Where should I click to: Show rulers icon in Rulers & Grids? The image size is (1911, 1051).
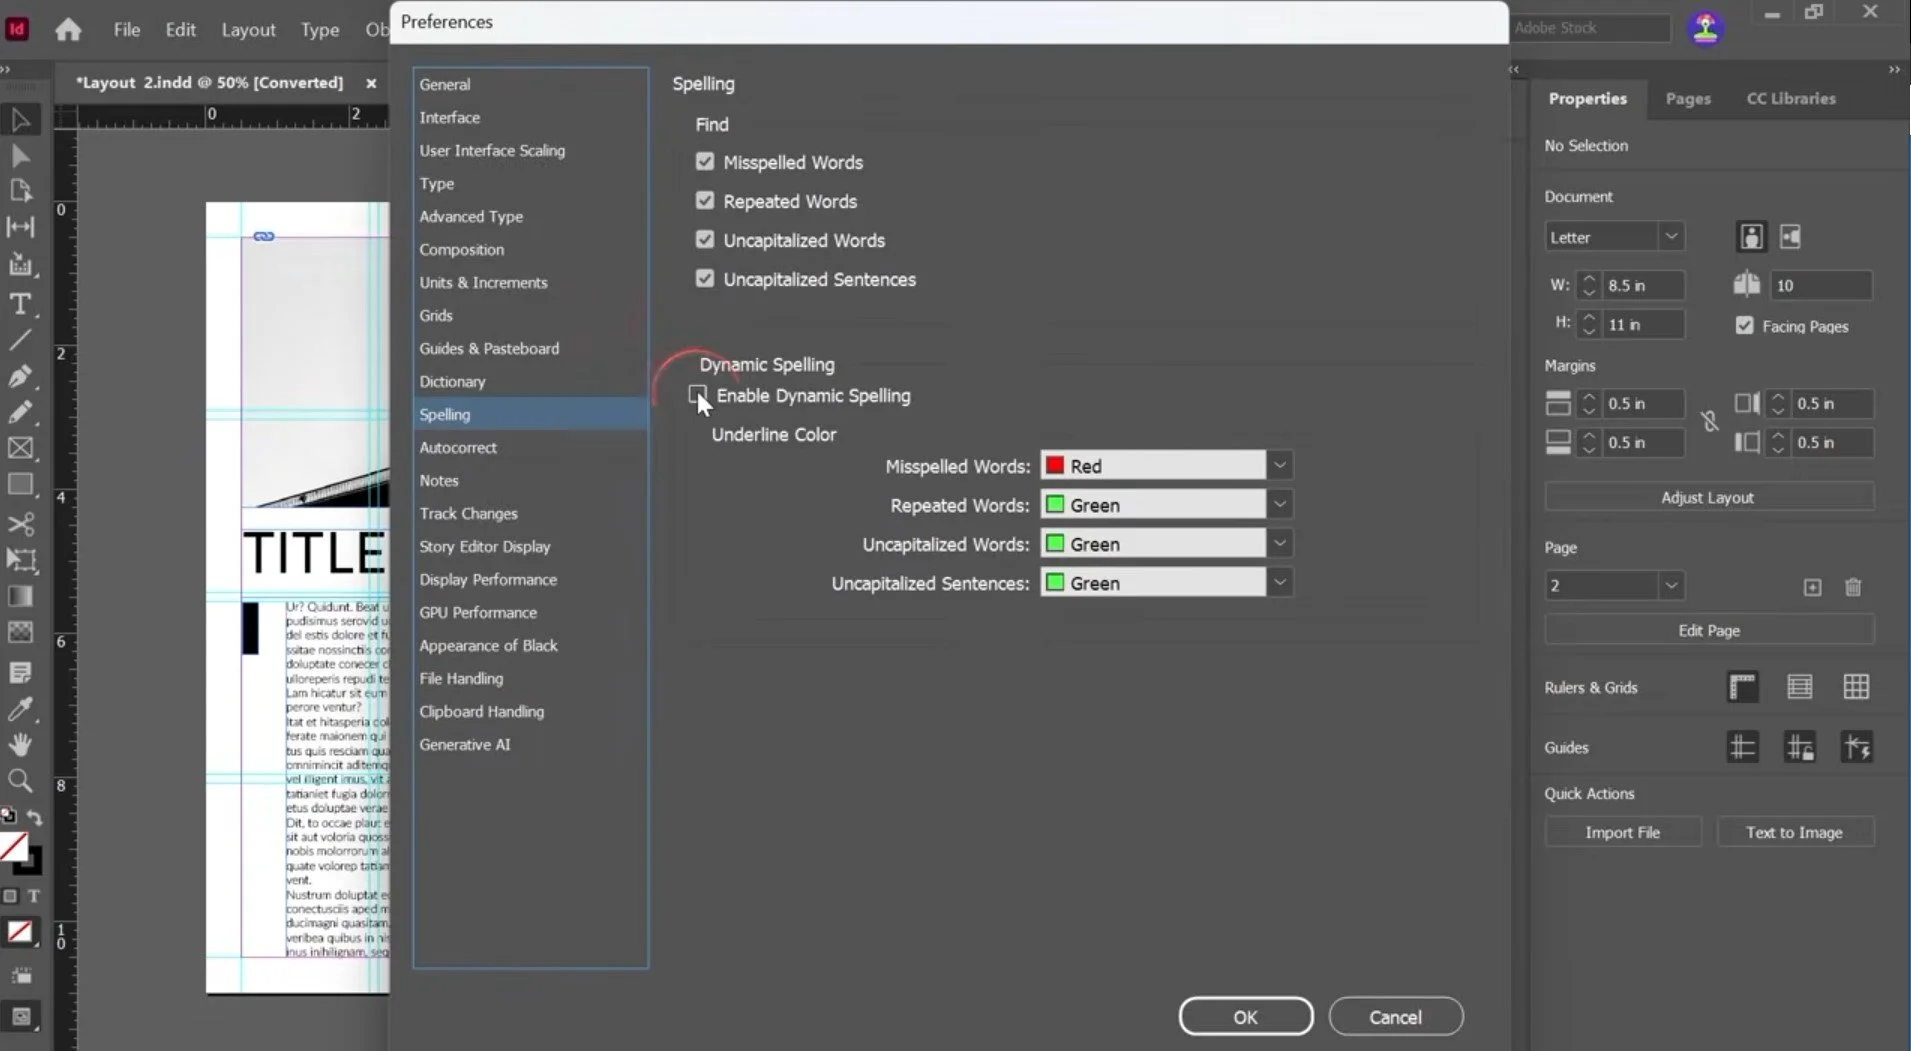1742,687
